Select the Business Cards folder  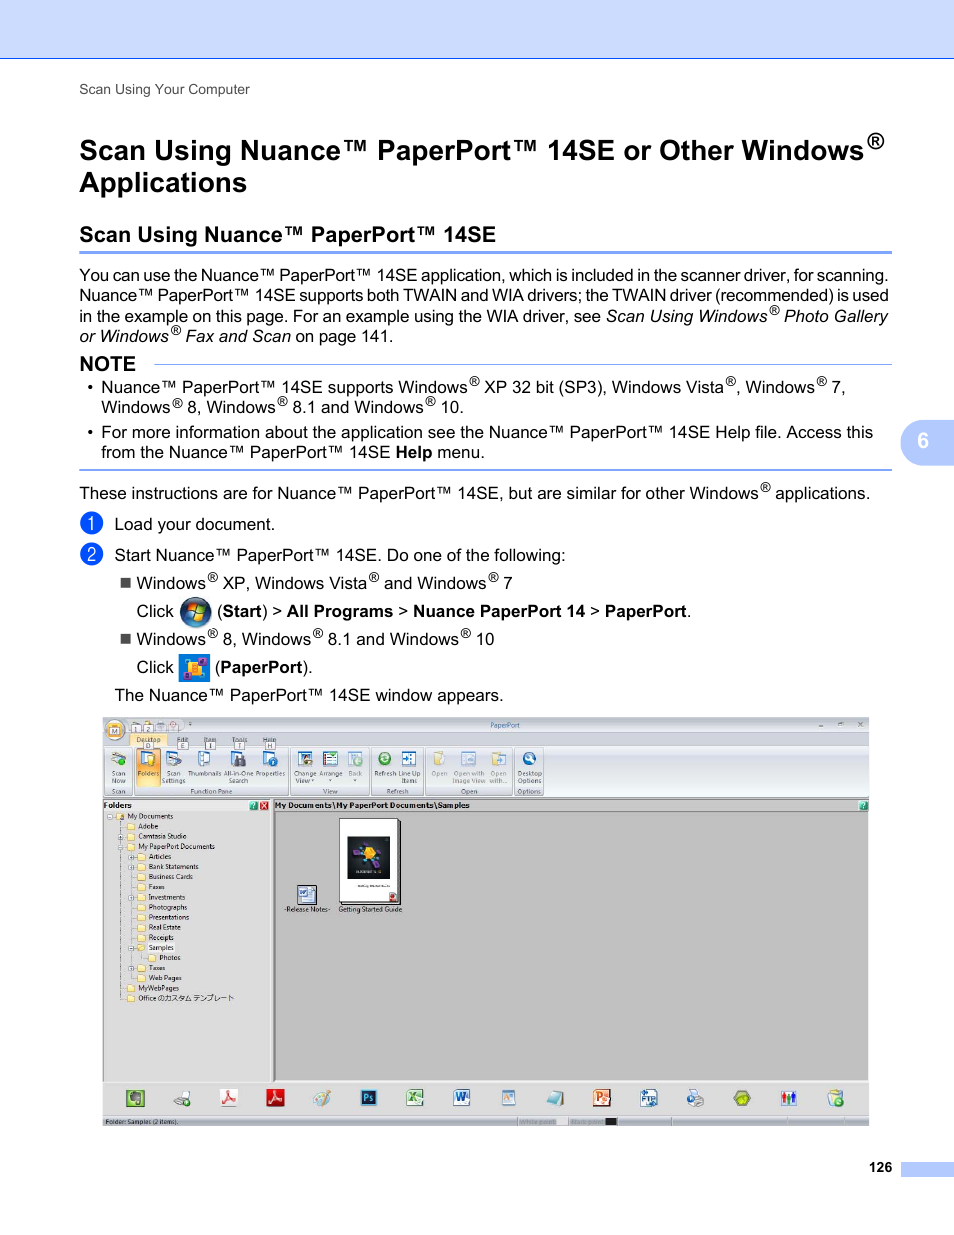coord(171,877)
